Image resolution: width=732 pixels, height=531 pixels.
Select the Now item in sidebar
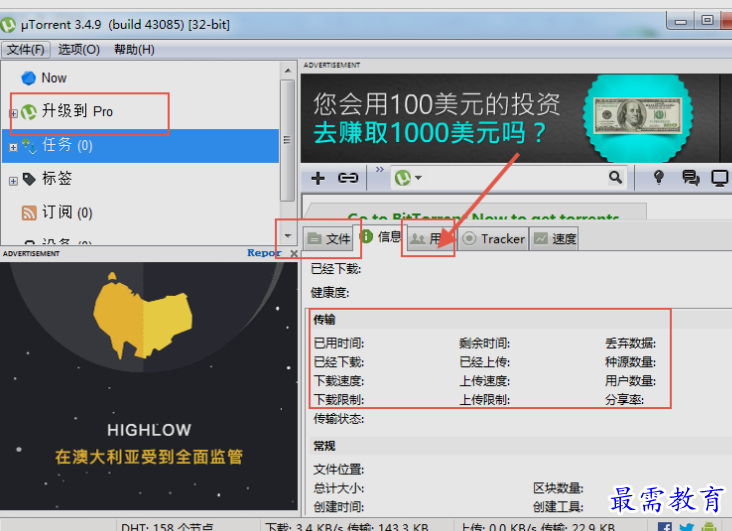click(x=54, y=78)
